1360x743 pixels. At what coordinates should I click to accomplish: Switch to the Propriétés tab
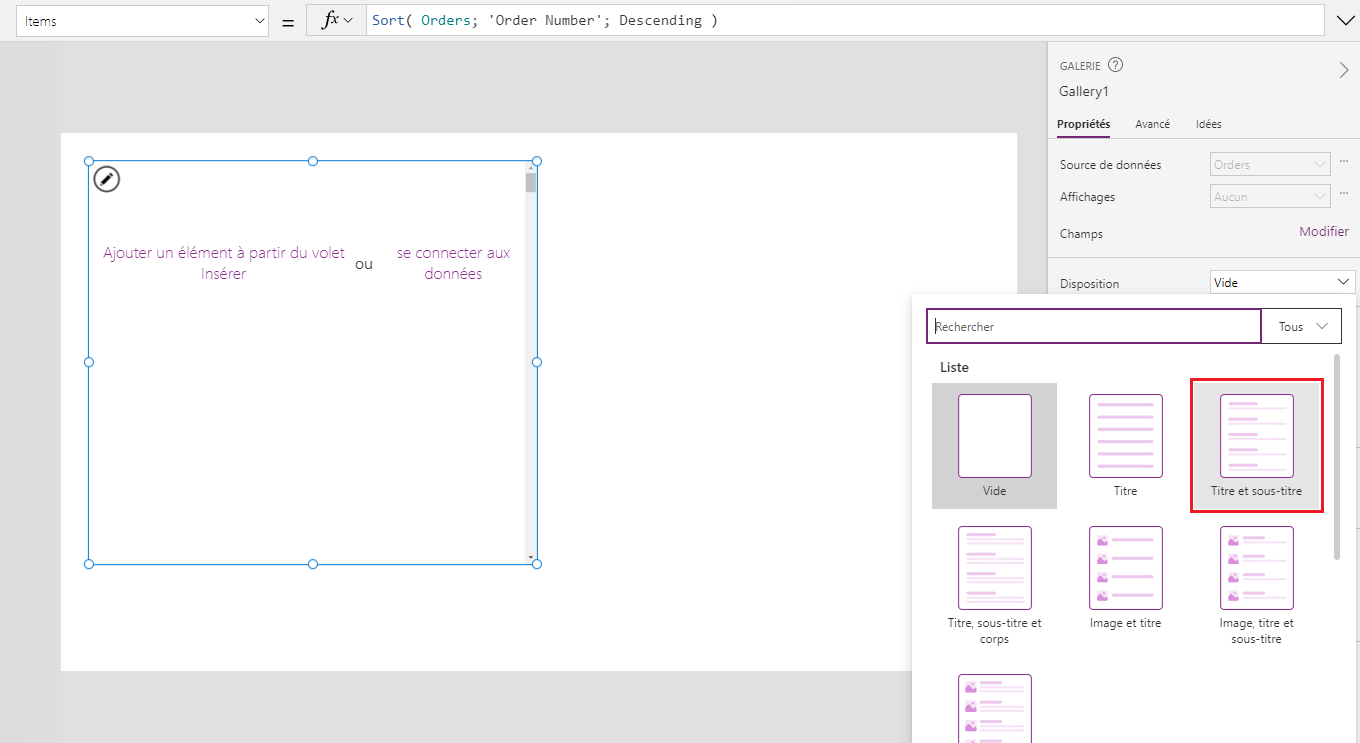(x=1083, y=124)
